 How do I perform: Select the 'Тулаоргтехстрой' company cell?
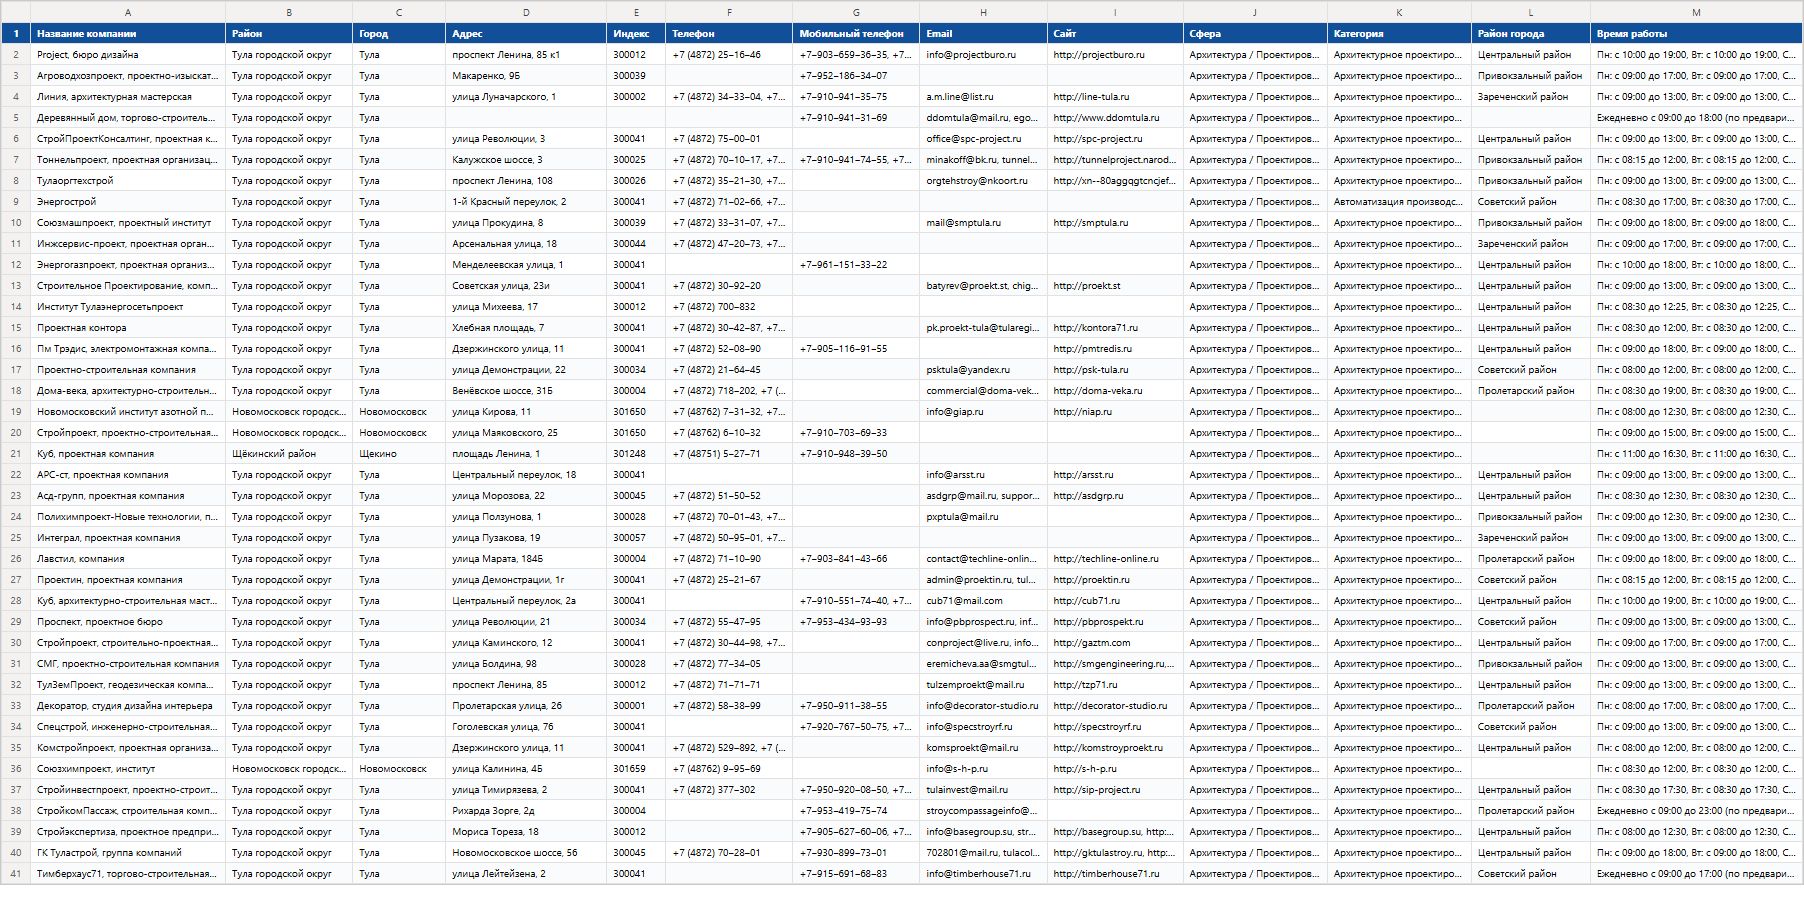[x=128, y=181]
